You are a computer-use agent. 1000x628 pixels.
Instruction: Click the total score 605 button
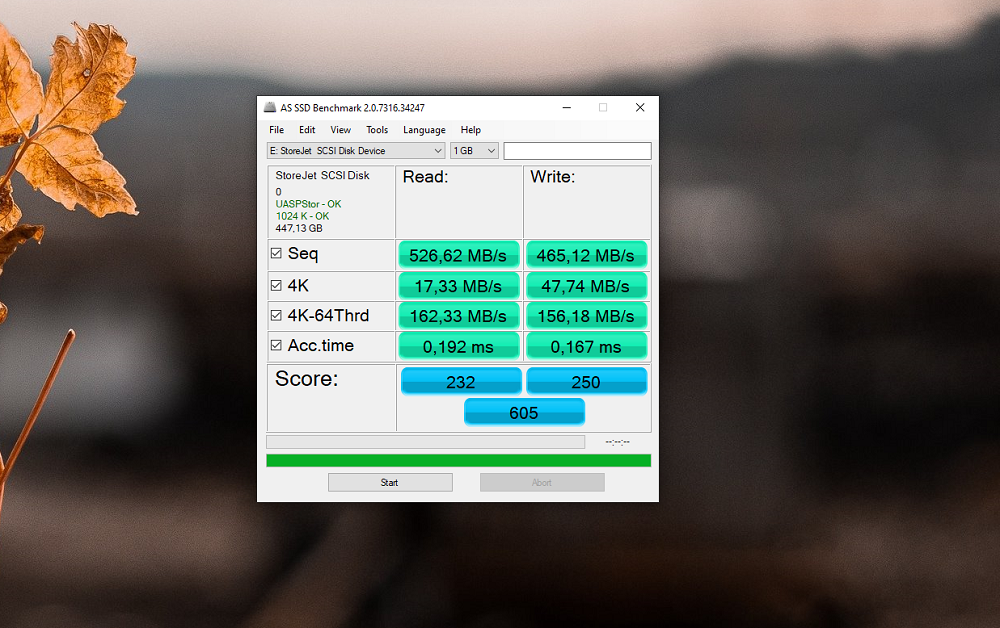(524, 412)
